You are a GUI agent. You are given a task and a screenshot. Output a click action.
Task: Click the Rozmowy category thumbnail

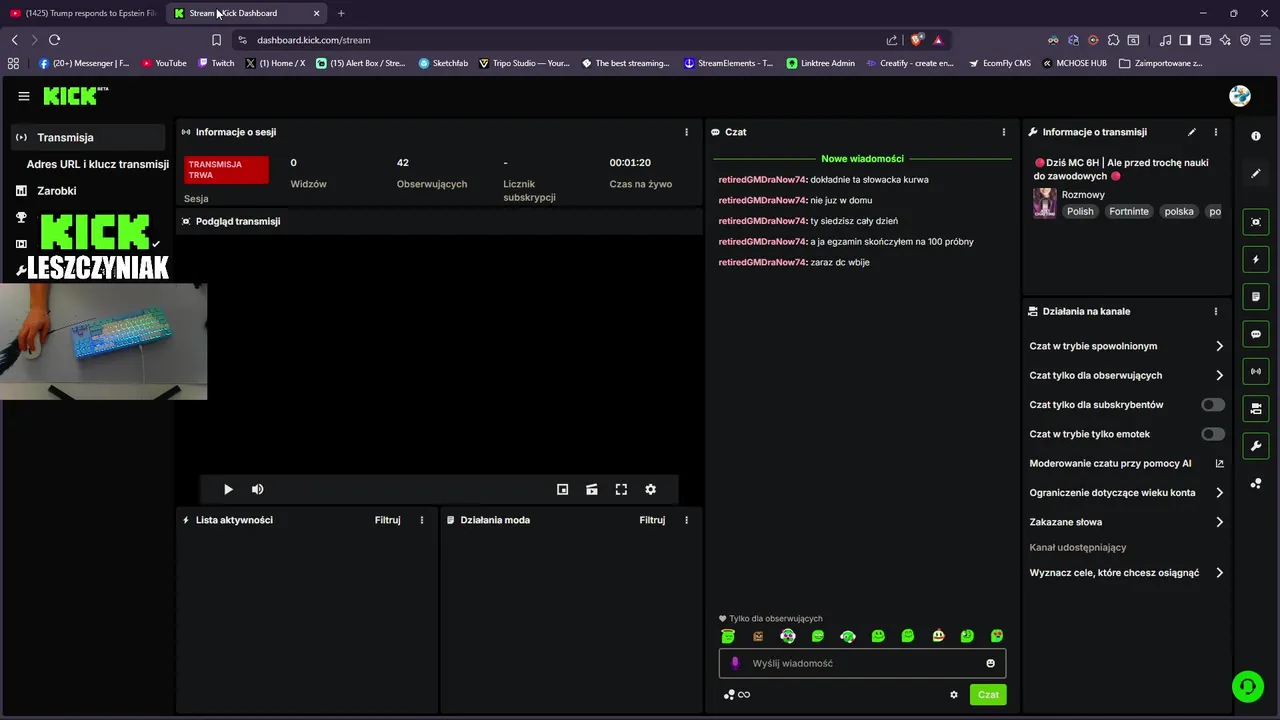[x=1045, y=203]
